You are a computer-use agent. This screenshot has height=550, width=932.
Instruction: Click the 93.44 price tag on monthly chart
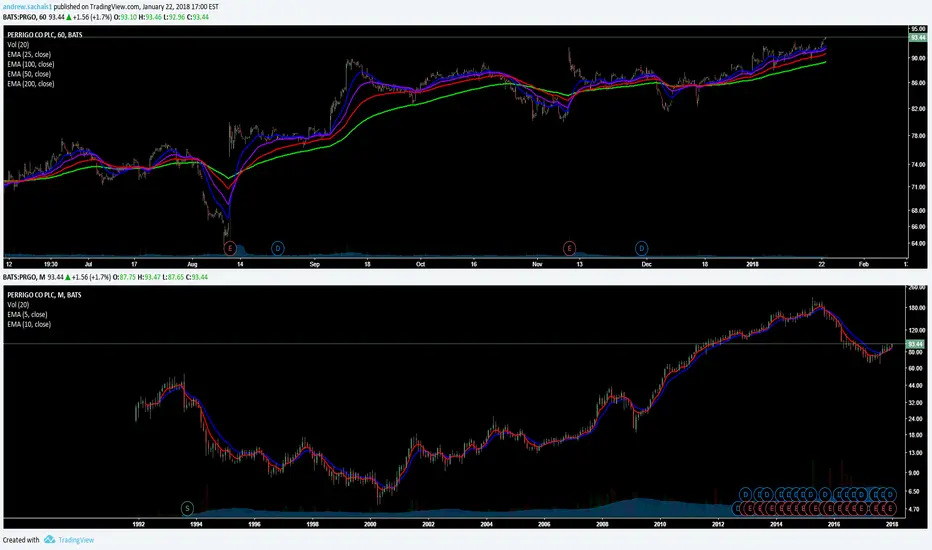[915, 344]
